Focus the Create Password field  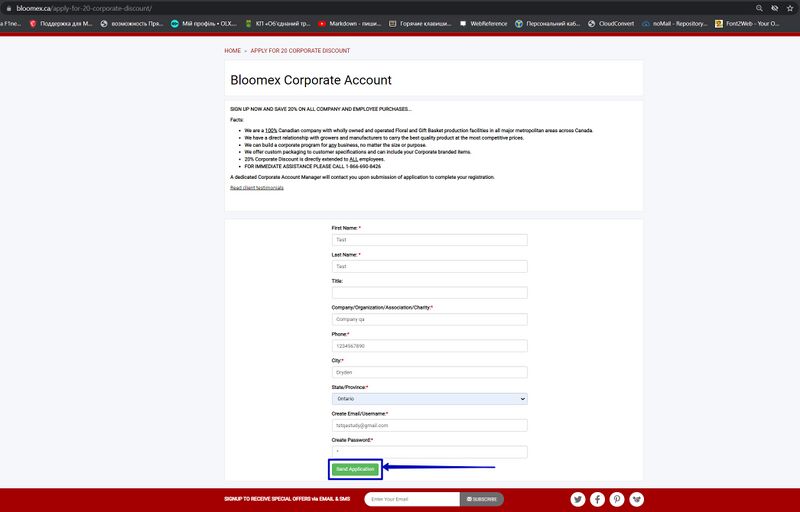pos(430,452)
